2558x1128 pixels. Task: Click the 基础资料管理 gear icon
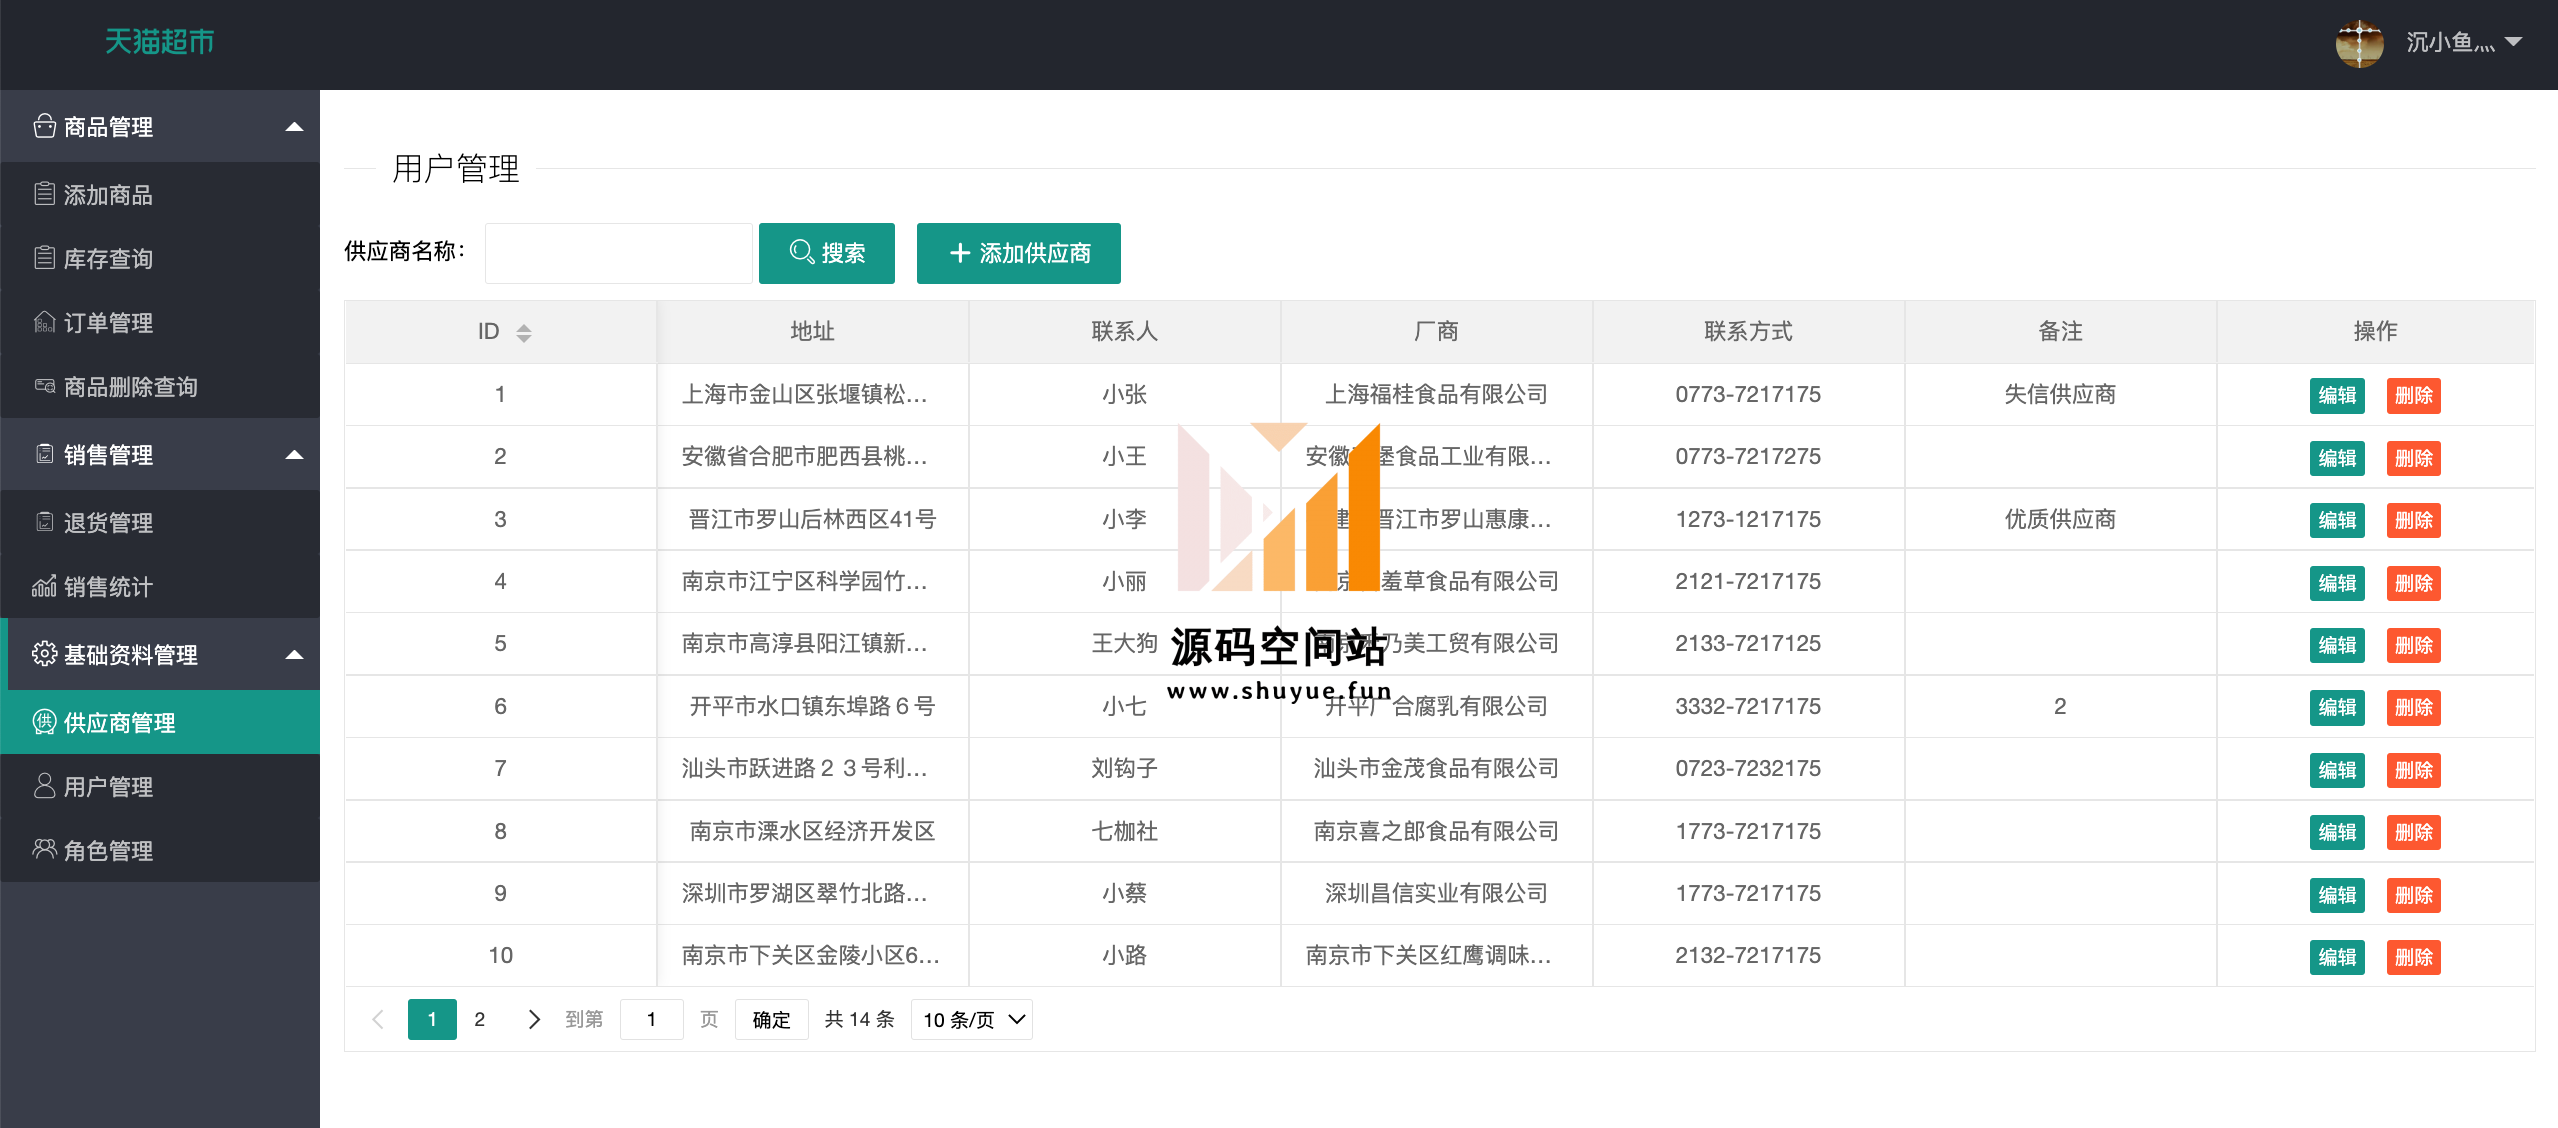click(44, 654)
